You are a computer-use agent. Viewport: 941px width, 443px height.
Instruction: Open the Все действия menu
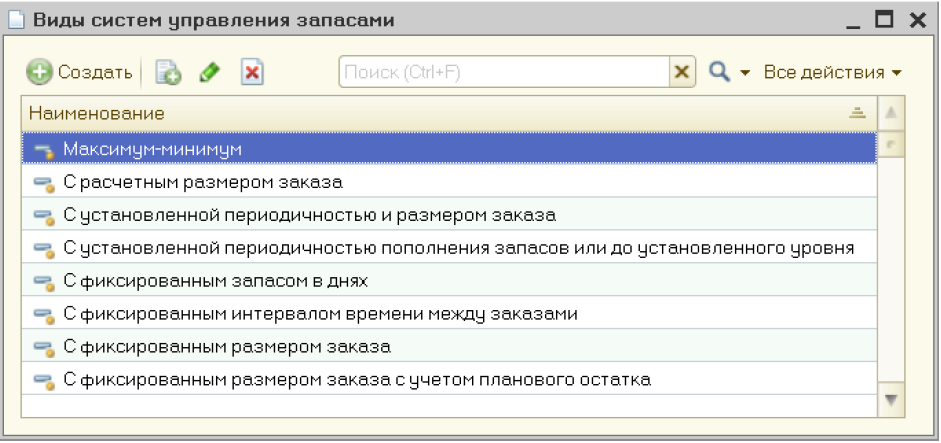point(832,73)
